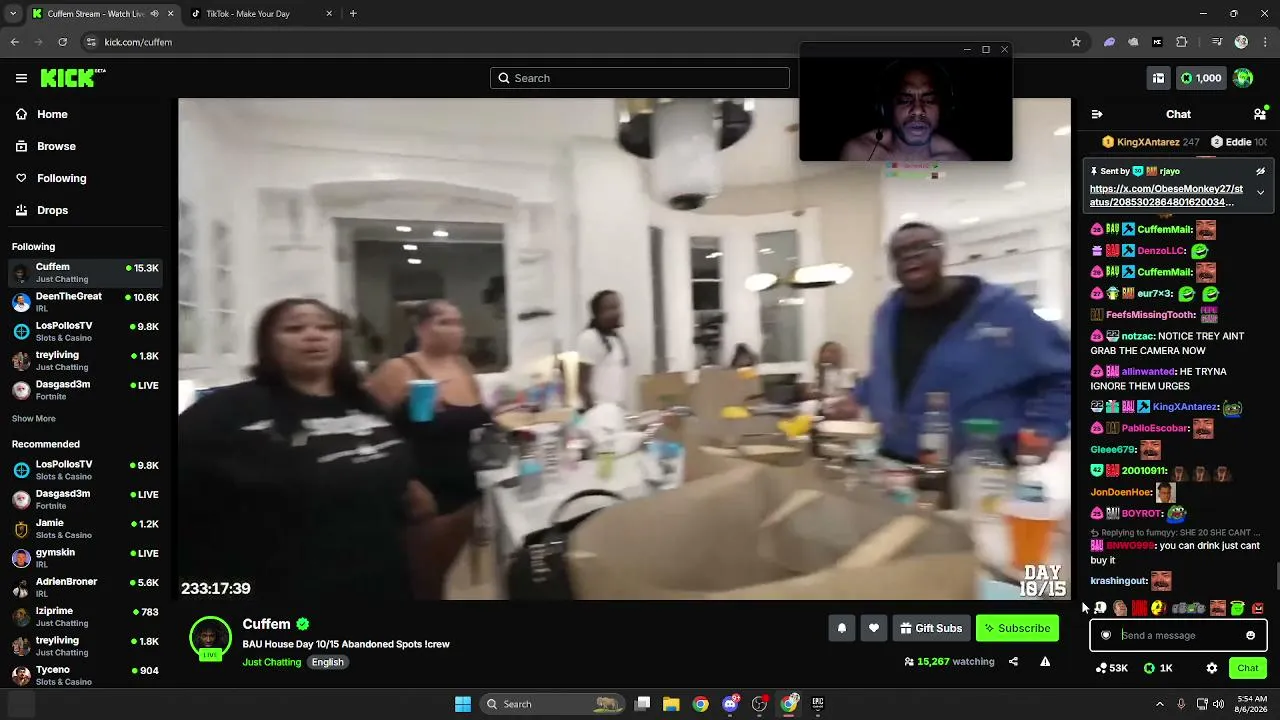1280x720 pixels.
Task: Focus the Send a message field
Action: coord(1178,635)
